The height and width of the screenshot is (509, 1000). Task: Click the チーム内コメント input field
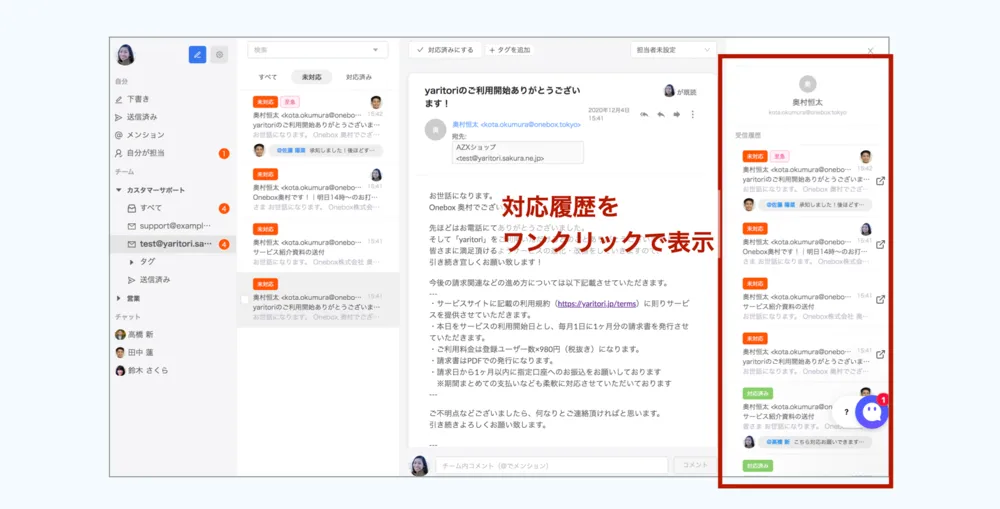(552, 466)
